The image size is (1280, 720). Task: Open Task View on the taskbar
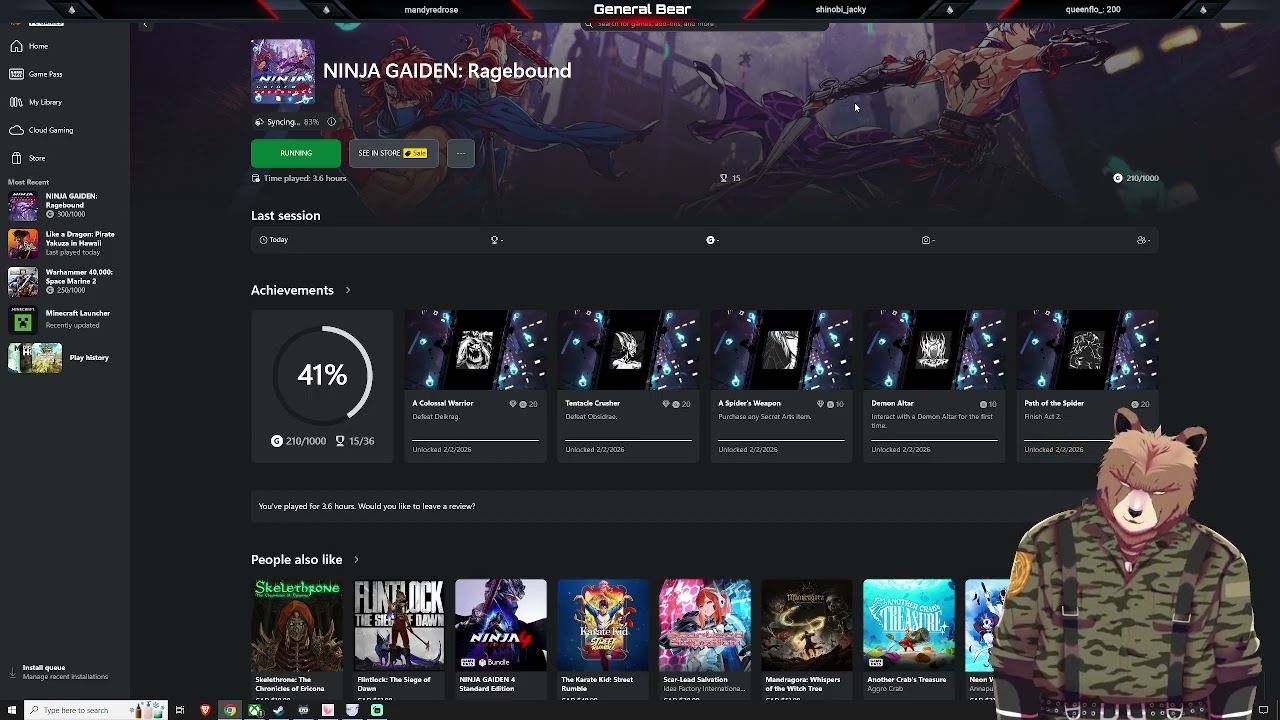point(180,710)
